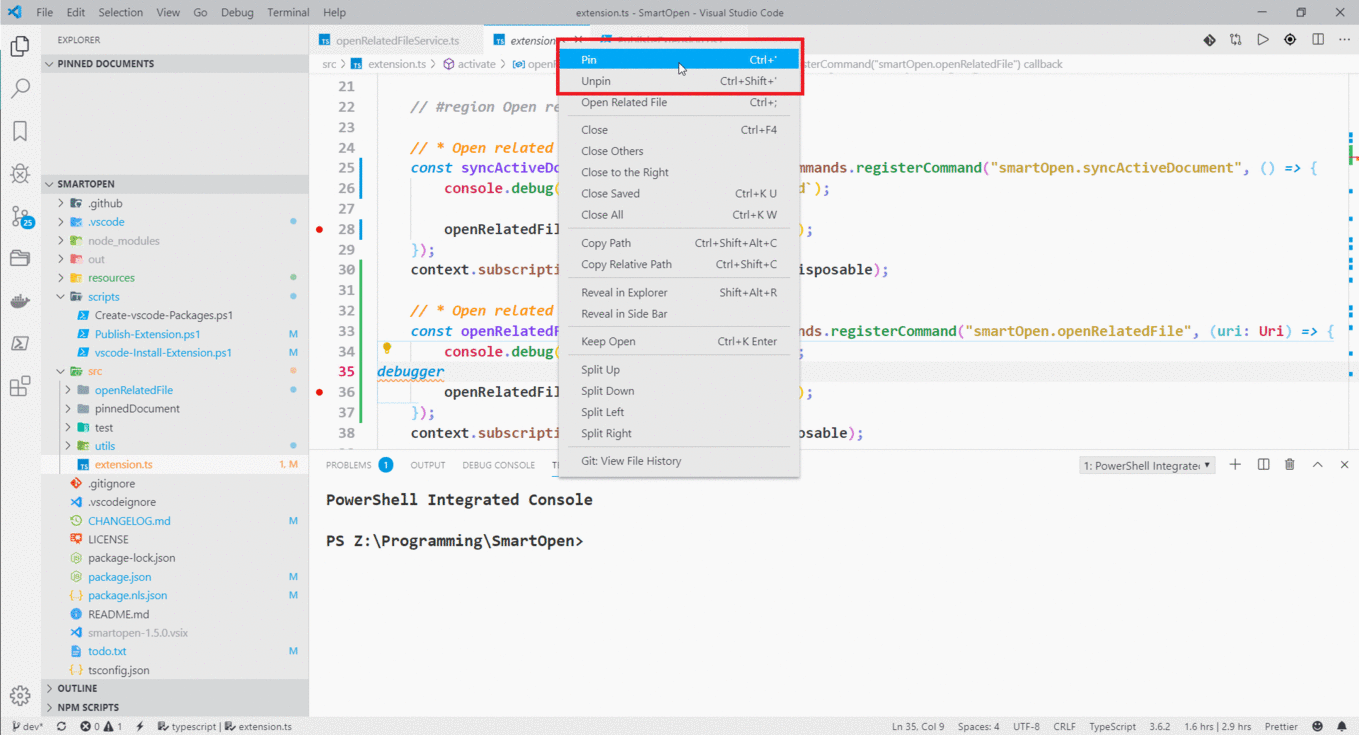Toggle the breakpoint on line 28

tap(319, 229)
